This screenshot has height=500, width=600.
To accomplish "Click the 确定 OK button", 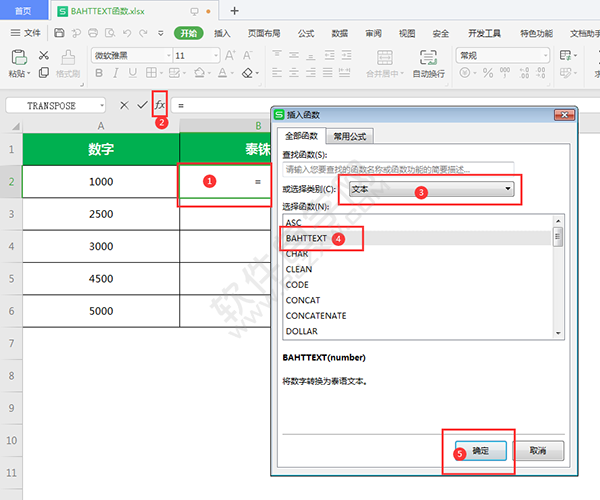I will (x=481, y=451).
